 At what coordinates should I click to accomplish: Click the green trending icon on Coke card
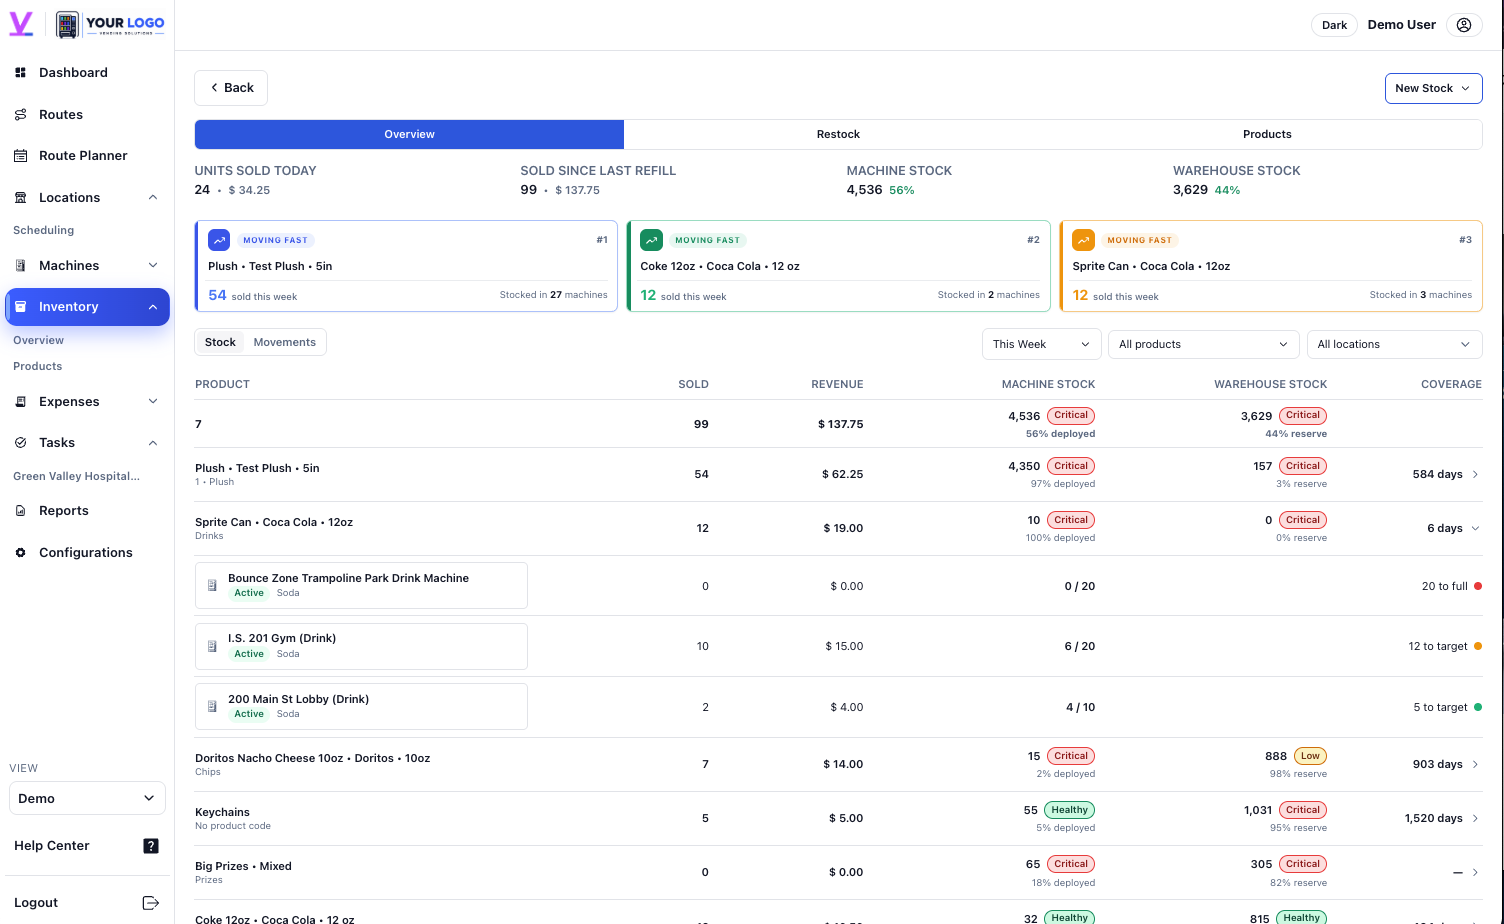(651, 240)
